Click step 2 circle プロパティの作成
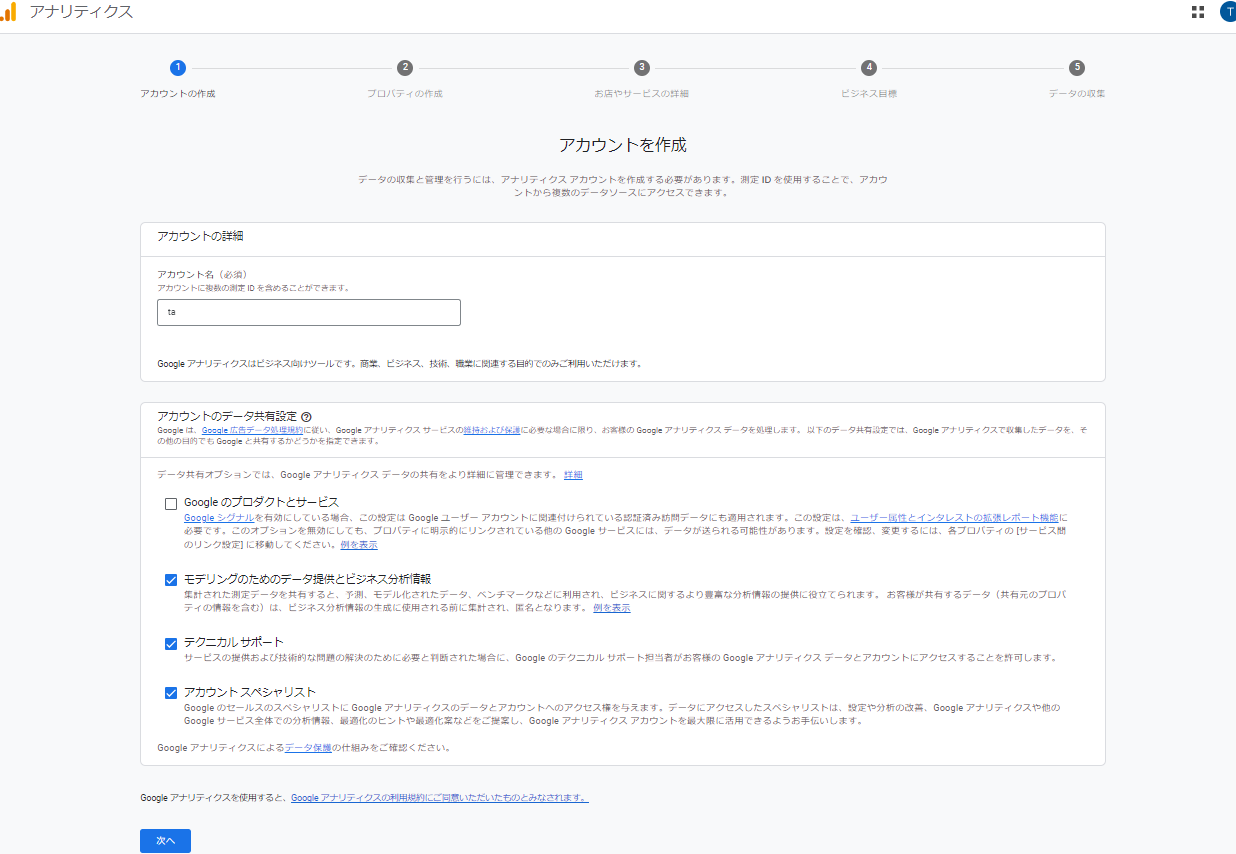 405,68
